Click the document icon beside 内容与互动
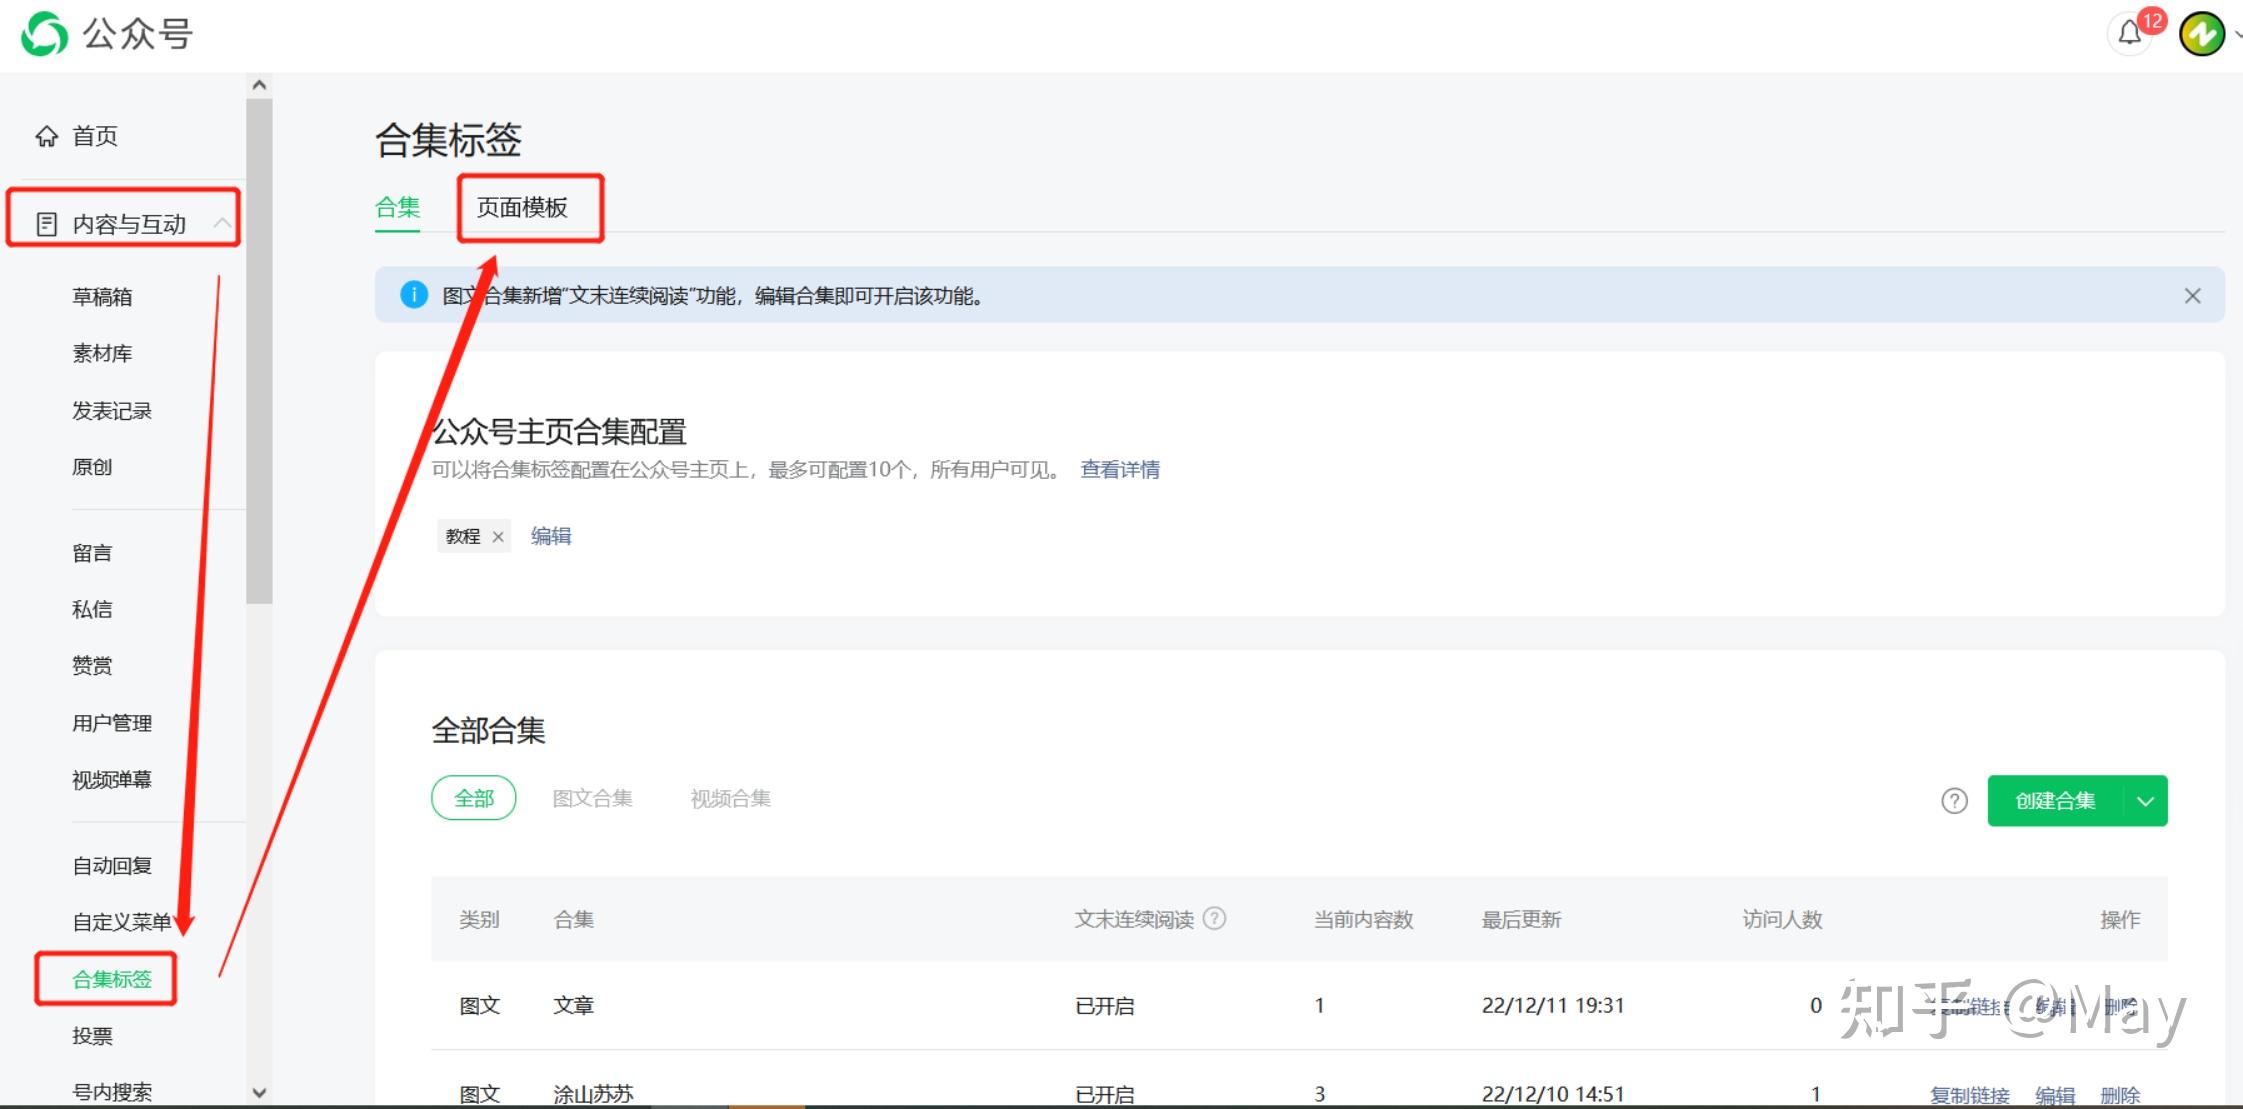 tap(47, 222)
